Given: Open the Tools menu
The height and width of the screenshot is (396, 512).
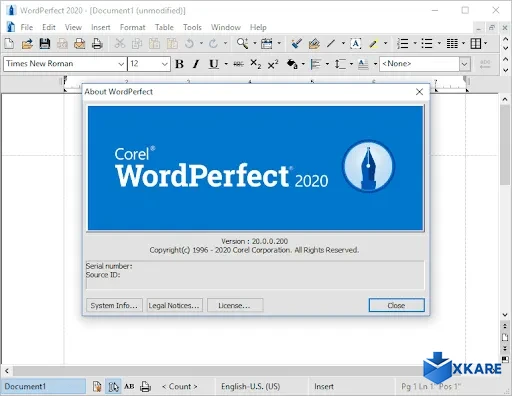Looking at the screenshot, I should [x=192, y=27].
